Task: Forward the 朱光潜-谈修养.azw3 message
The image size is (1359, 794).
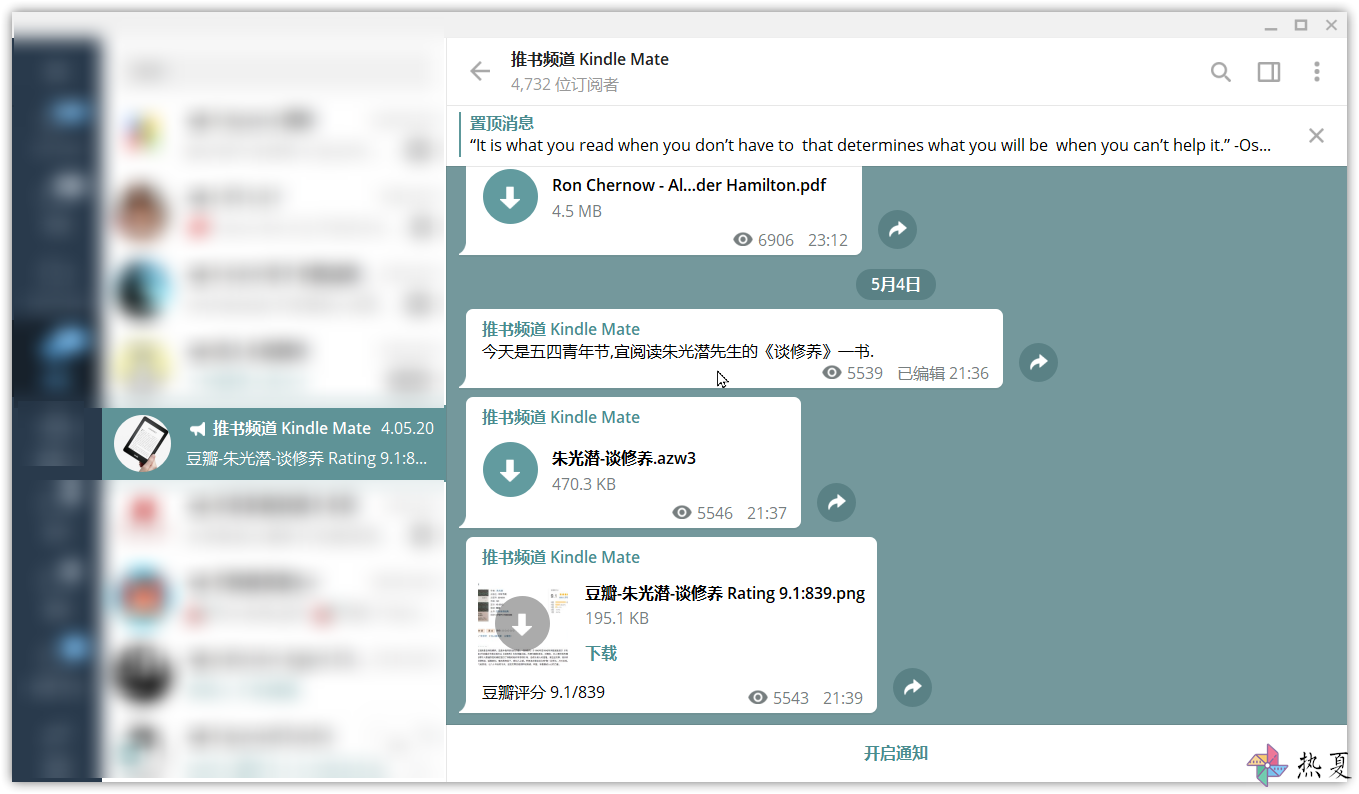Action: (836, 502)
